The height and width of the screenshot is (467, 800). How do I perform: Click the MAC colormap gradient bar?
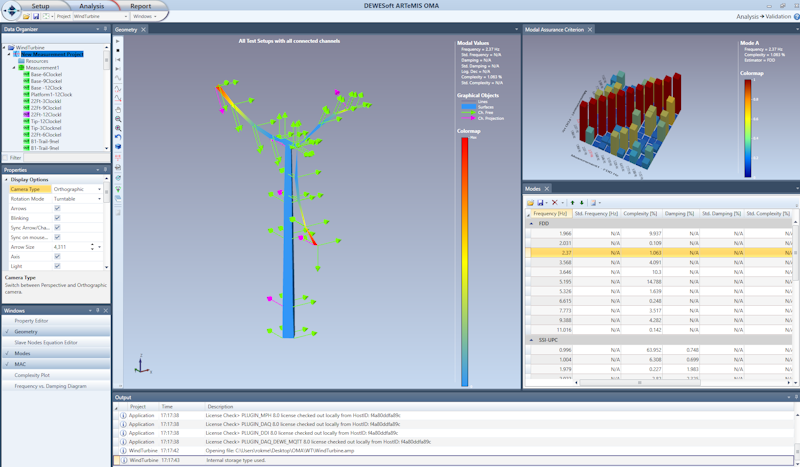(x=747, y=129)
